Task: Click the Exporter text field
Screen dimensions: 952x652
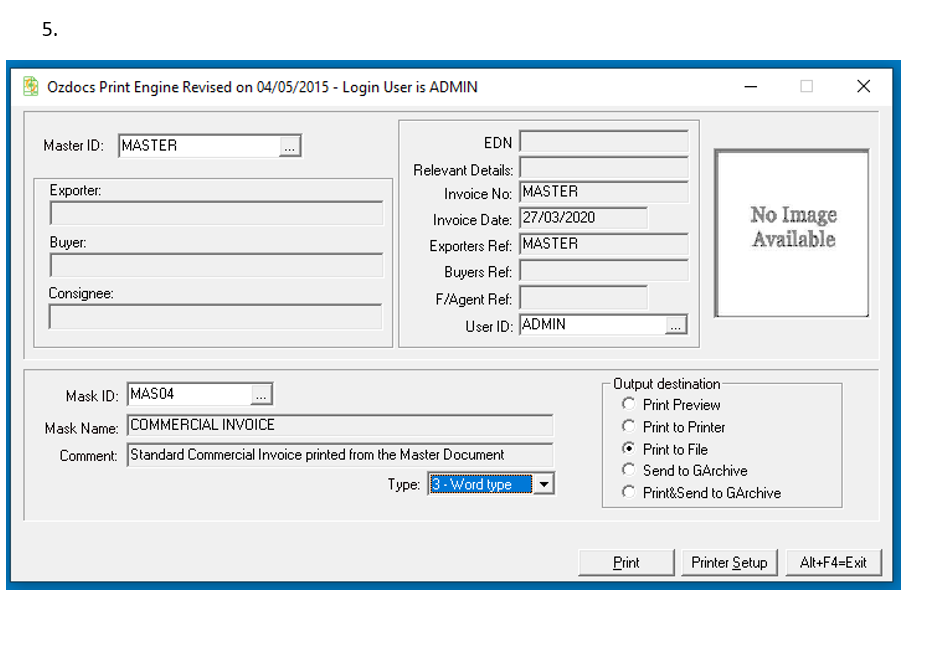Action: click(x=216, y=214)
